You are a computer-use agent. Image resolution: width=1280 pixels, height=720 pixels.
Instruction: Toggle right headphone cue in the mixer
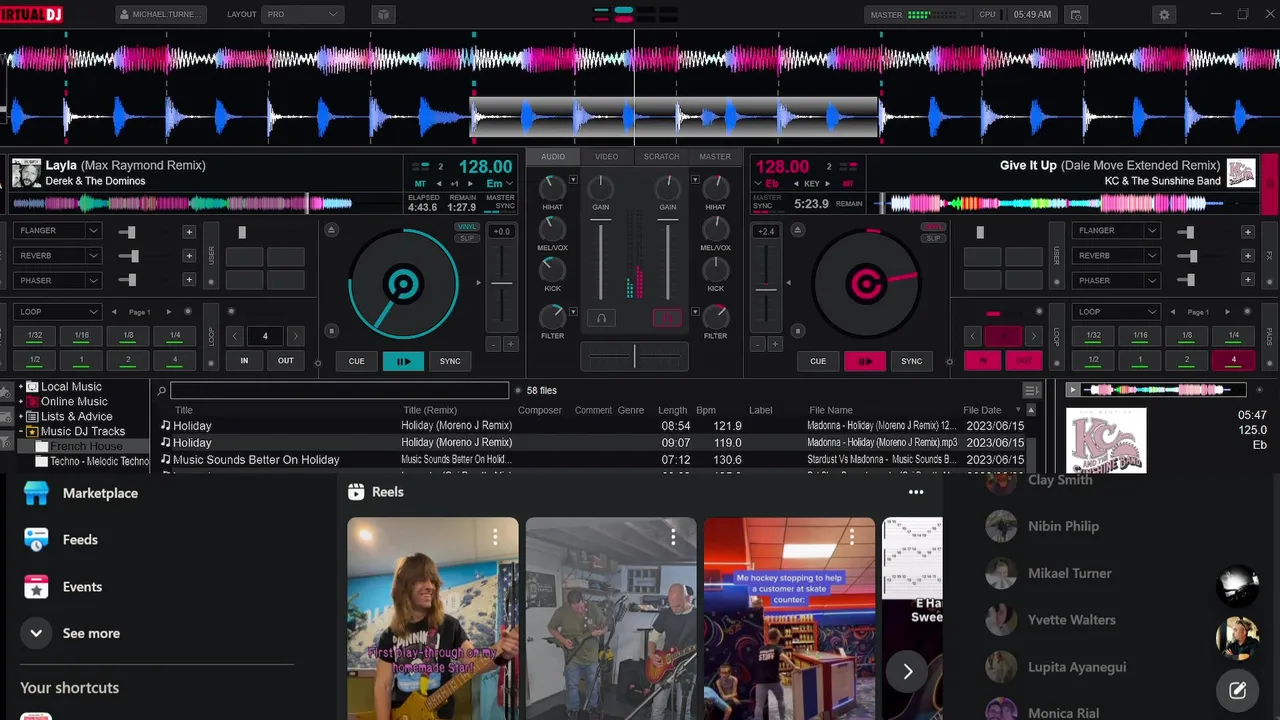[x=667, y=318]
